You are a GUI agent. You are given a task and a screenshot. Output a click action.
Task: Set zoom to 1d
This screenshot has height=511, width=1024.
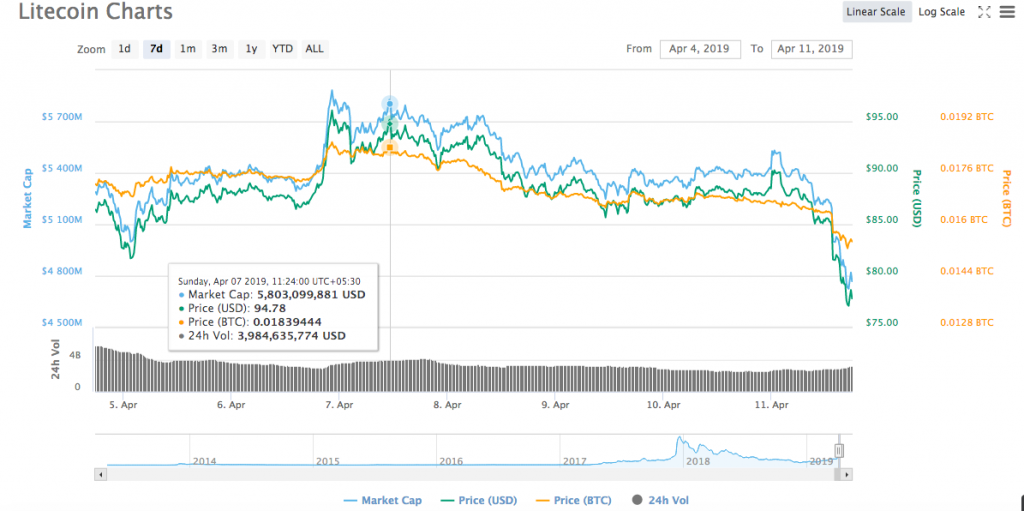[125, 49]
